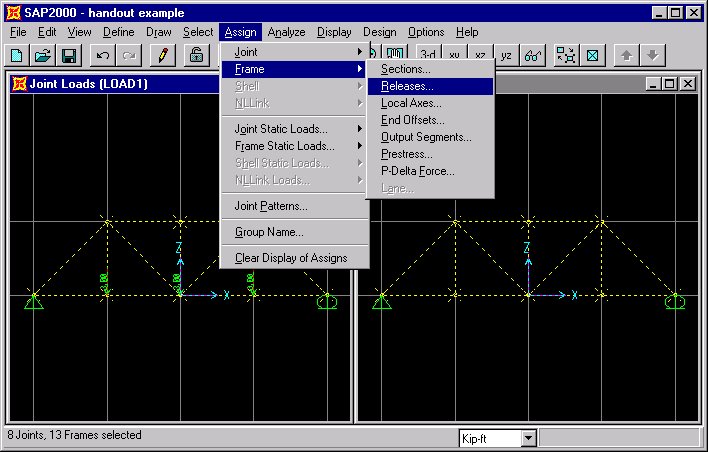Close the right view child window
Screen dimensions: 708x452
click(x=688, y=84)
